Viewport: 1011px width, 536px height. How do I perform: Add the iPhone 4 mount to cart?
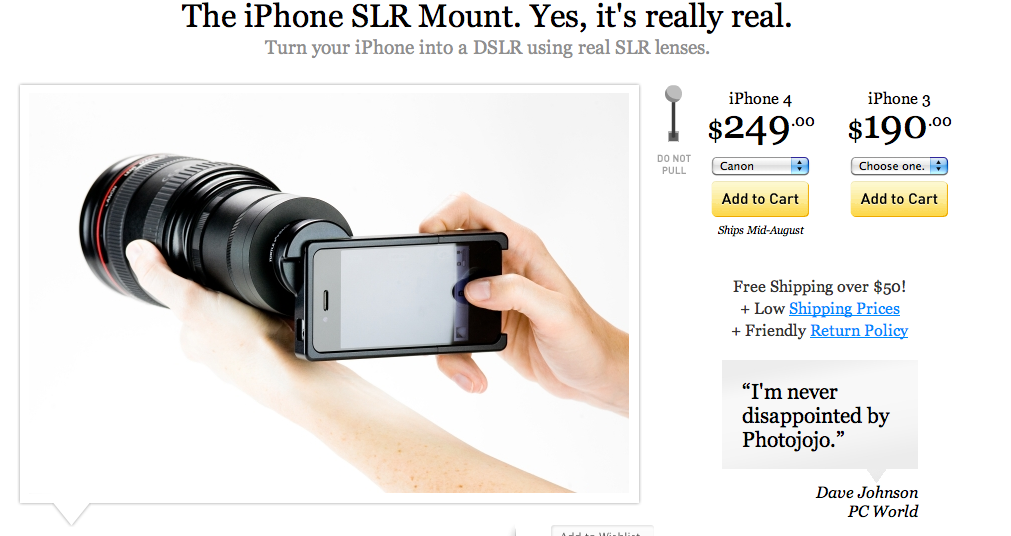tap(760, 199)
